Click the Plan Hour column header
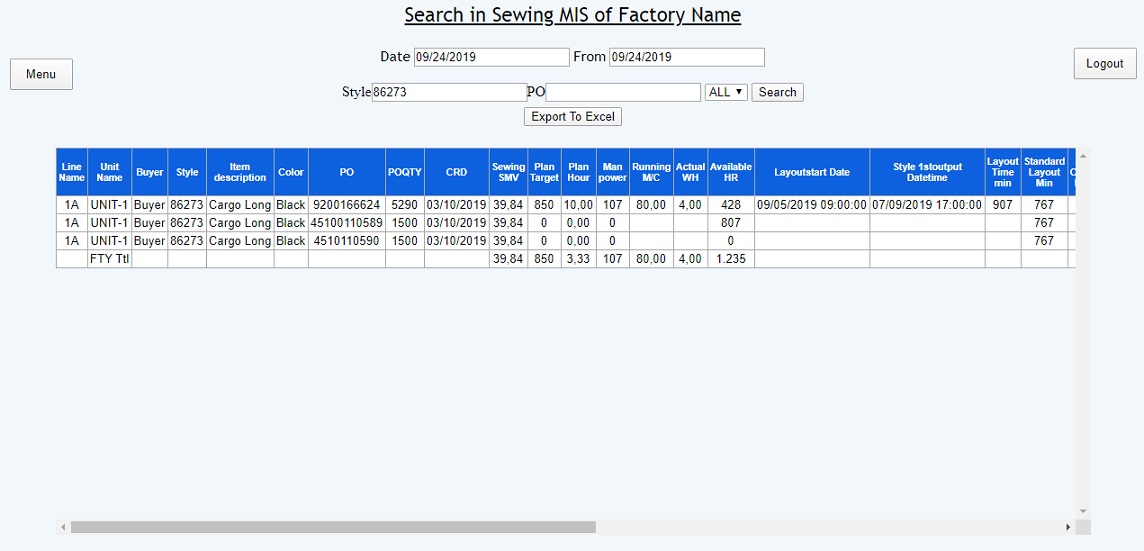Screen dimensions: 1144x551 coord(579,172)
